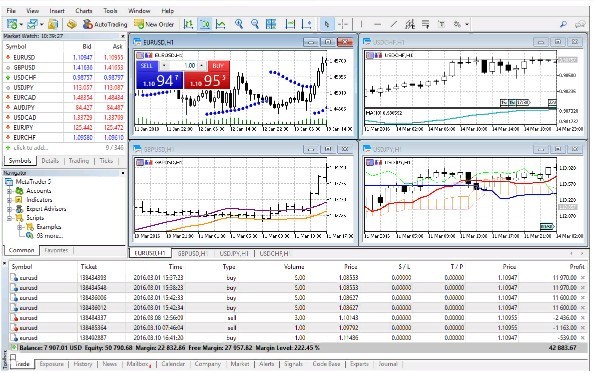Close the last eurusd buy position

(583, 338)
